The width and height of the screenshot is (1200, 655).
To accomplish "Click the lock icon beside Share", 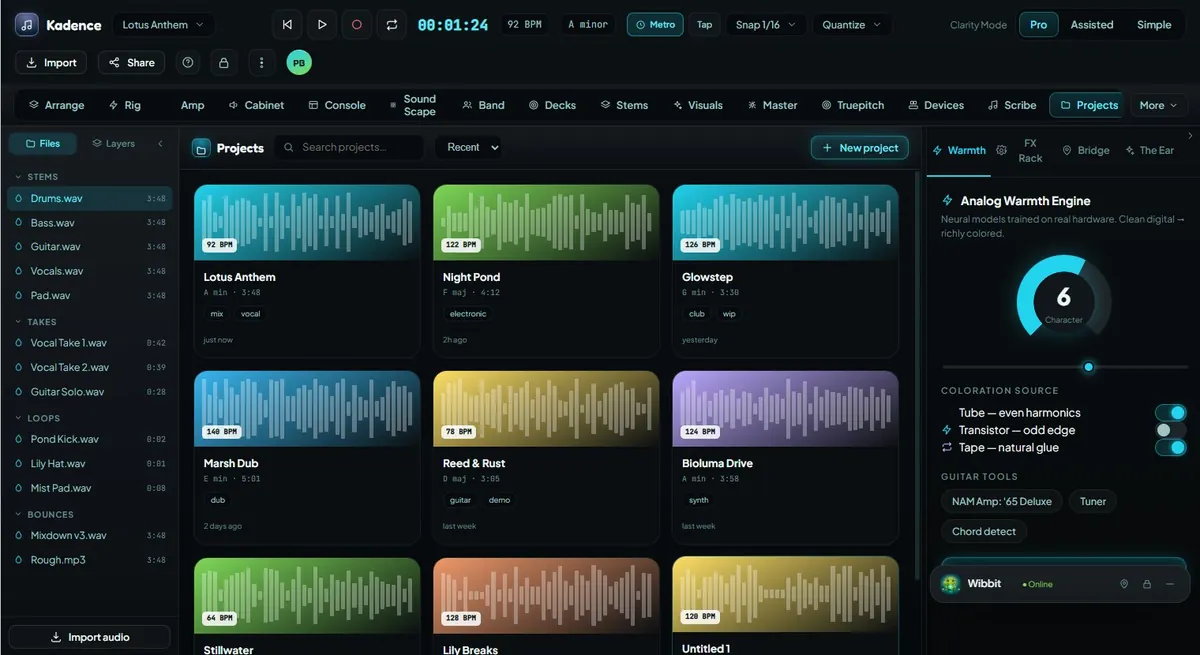I will click(224, 62).
